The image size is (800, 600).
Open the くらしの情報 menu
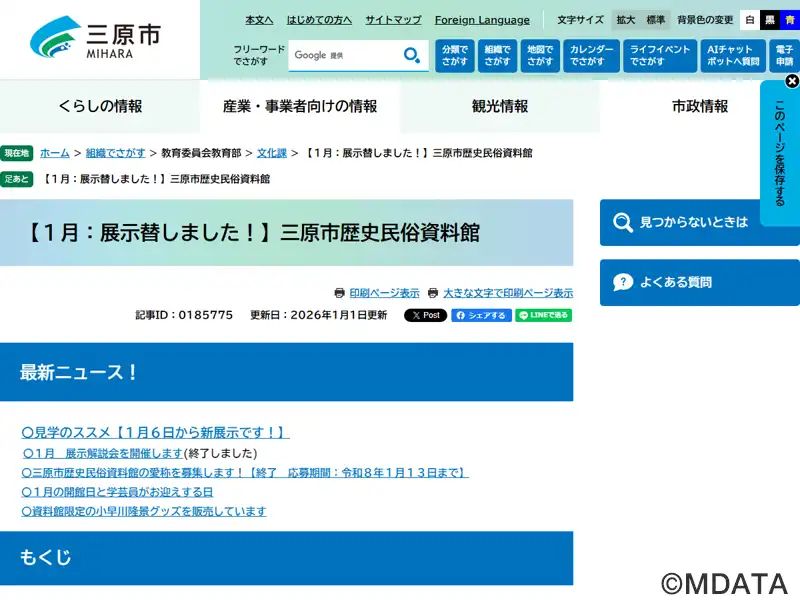100,106
